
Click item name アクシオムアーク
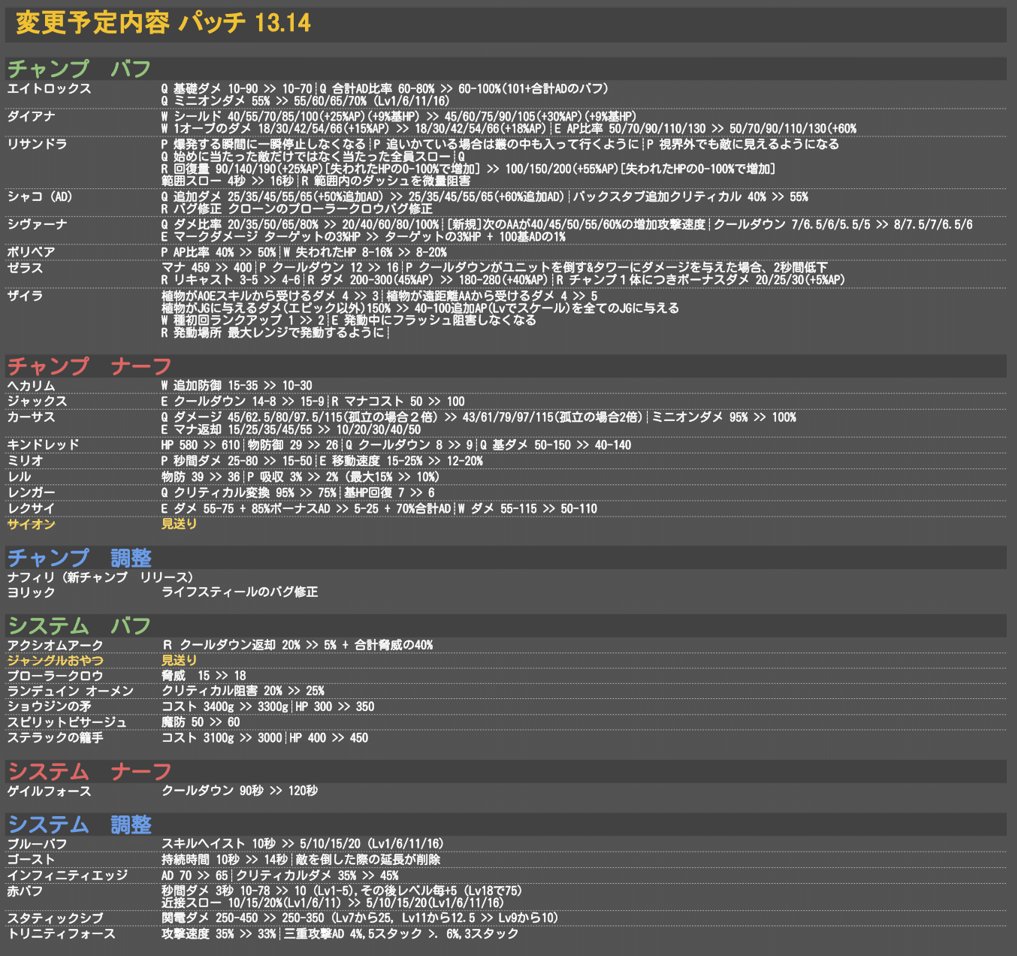pyautogui.click(x=55, y=645)
